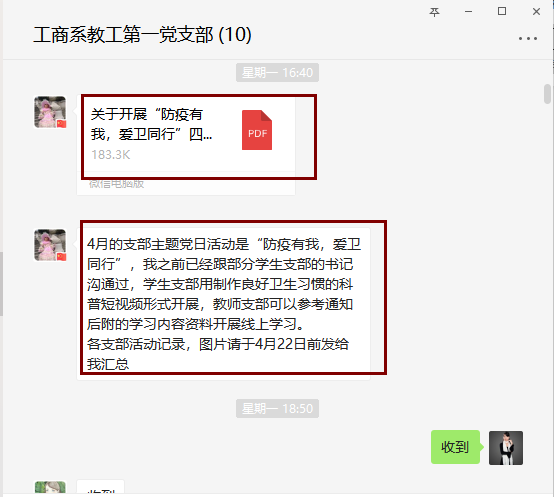
Task: Minimize the WeChat chat window
Action: coord(468,12)
